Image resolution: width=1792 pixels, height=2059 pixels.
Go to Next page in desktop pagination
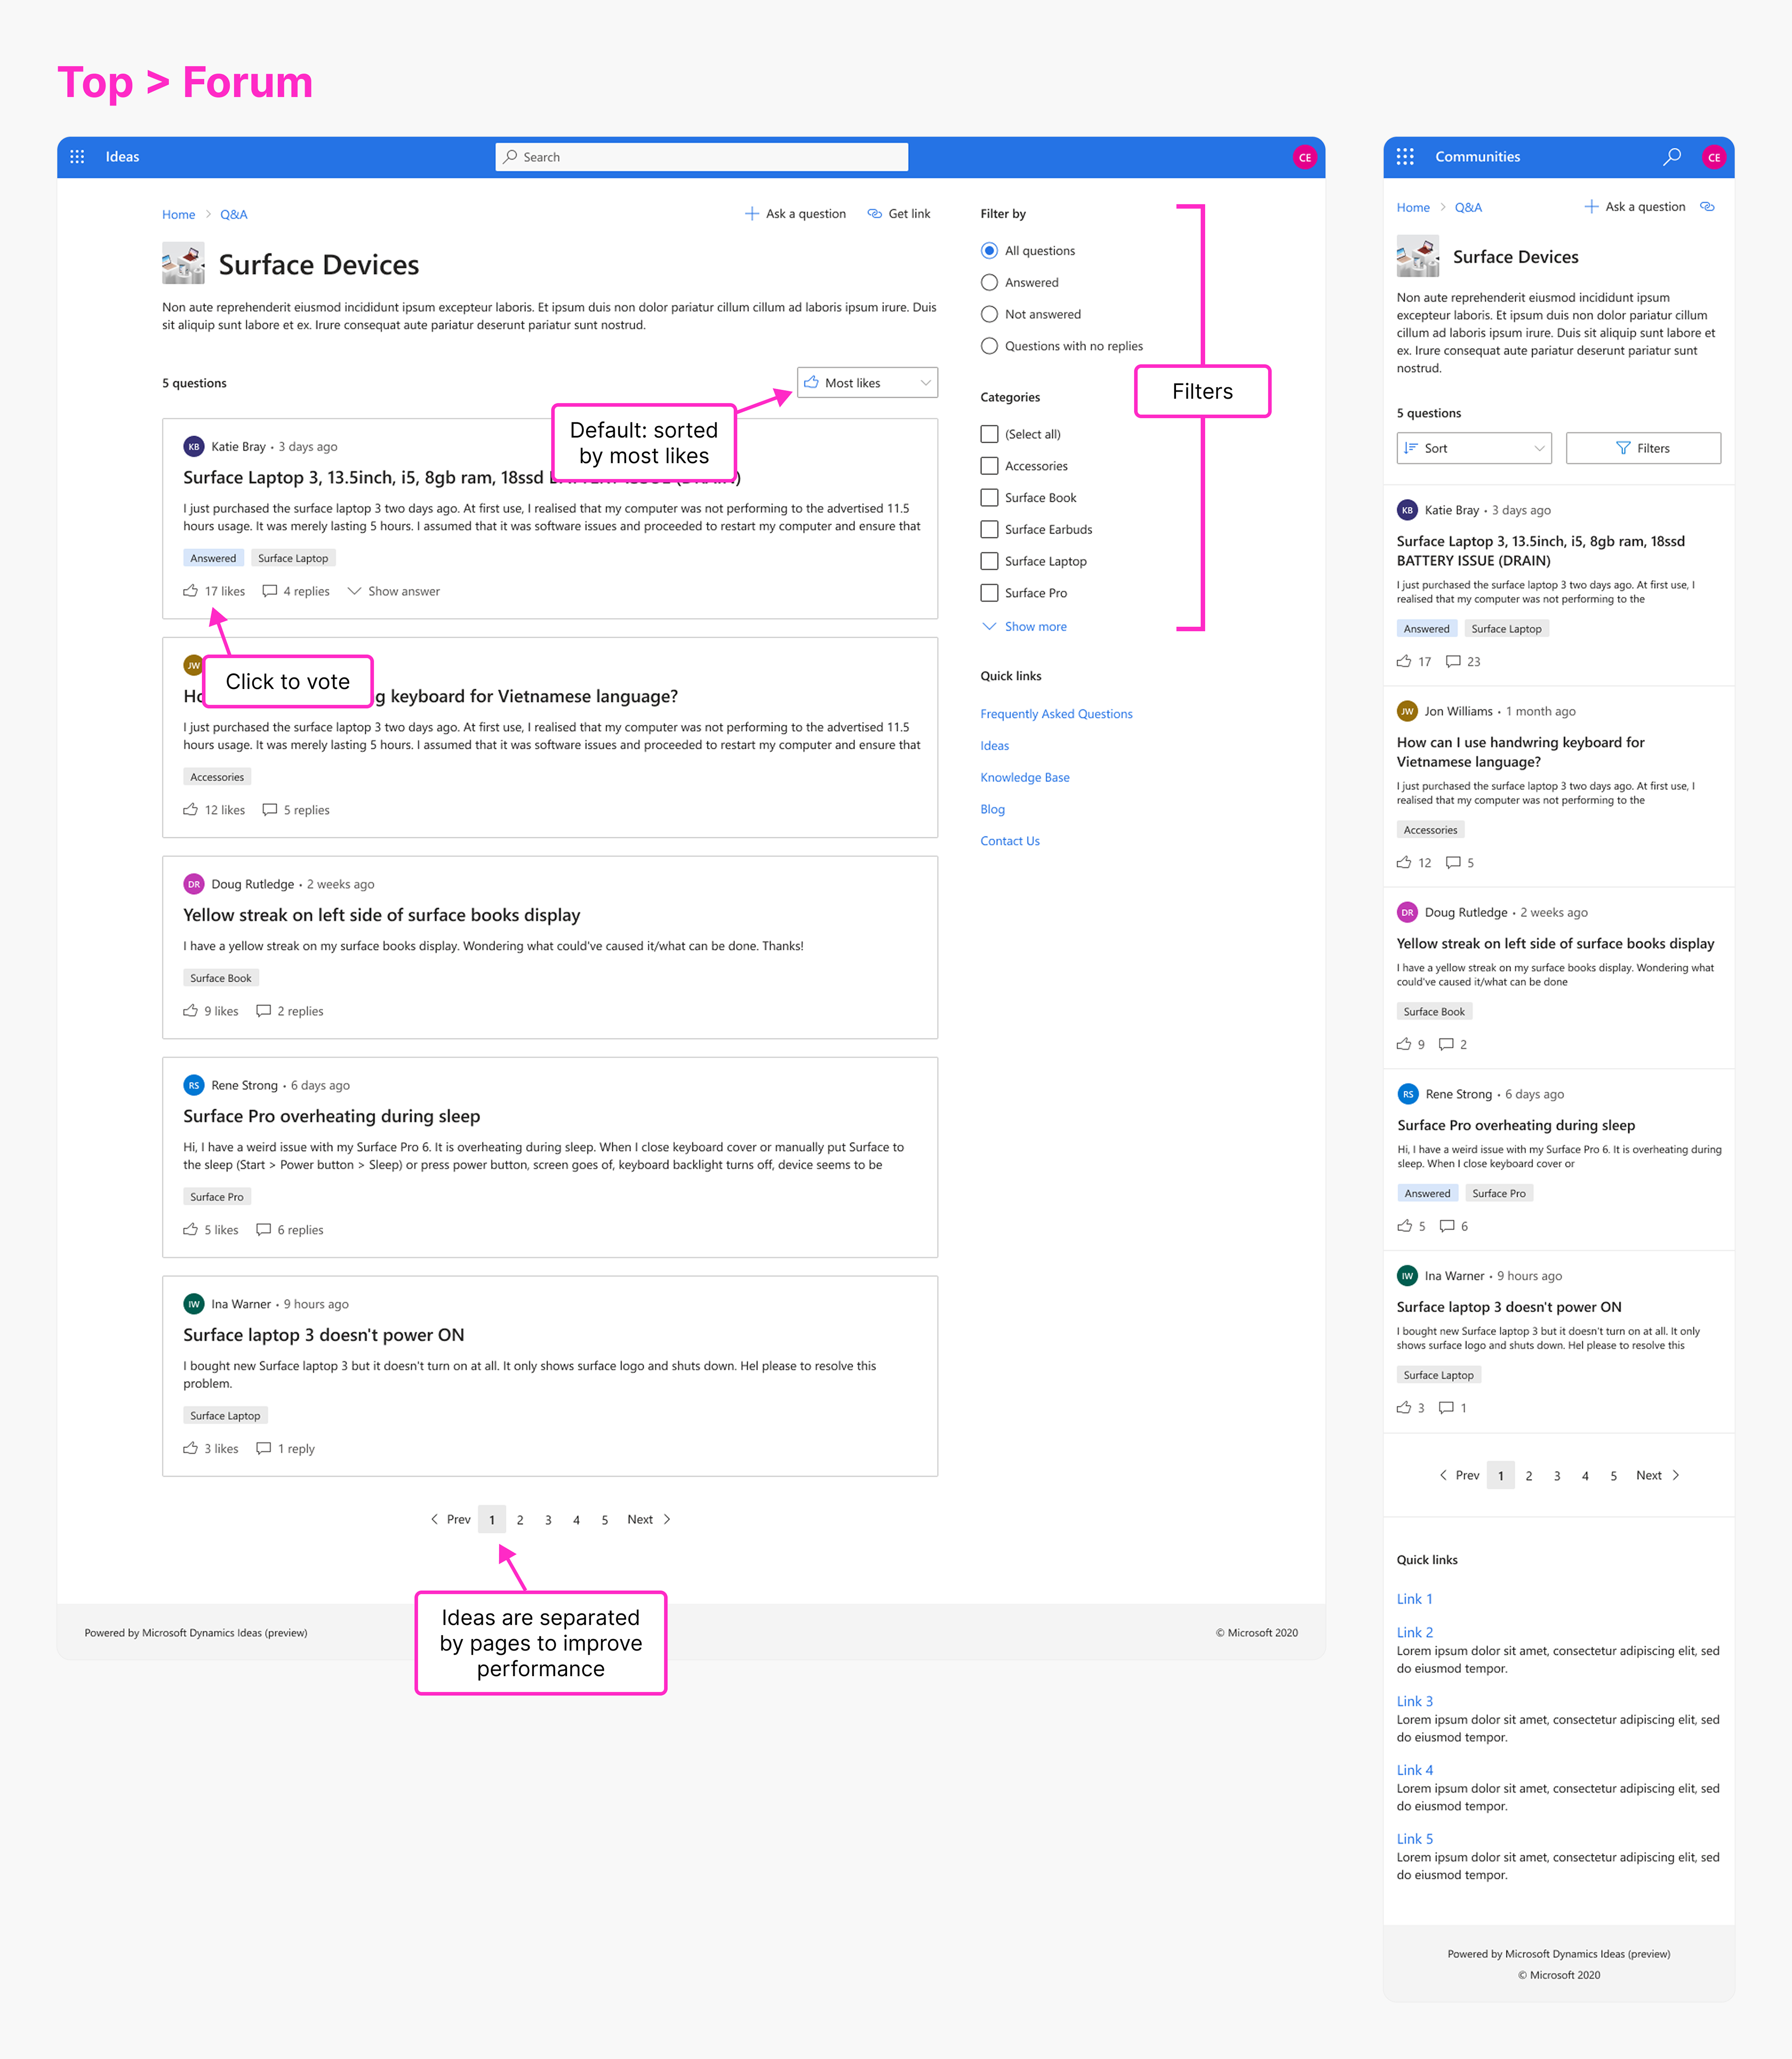pyautogui.click(x=649, y=1519)
